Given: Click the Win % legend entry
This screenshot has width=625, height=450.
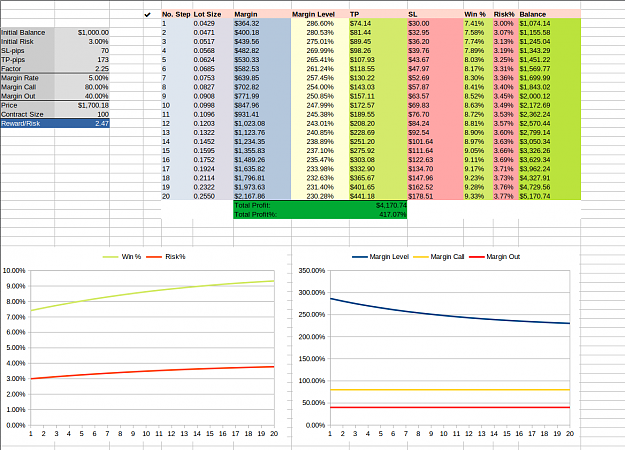Looking at the screenshot, I should 122,257.
